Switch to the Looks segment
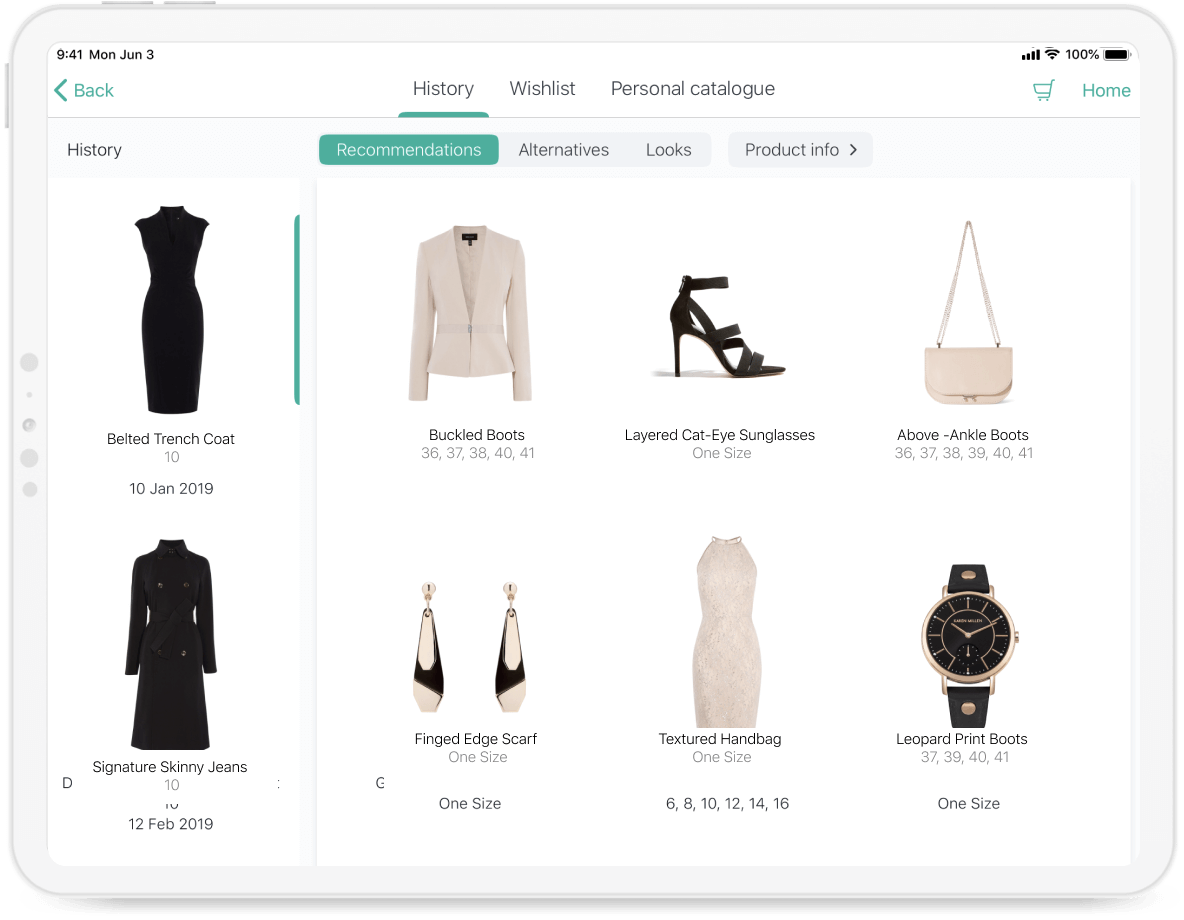1184x920 pixels. (668, 150)
